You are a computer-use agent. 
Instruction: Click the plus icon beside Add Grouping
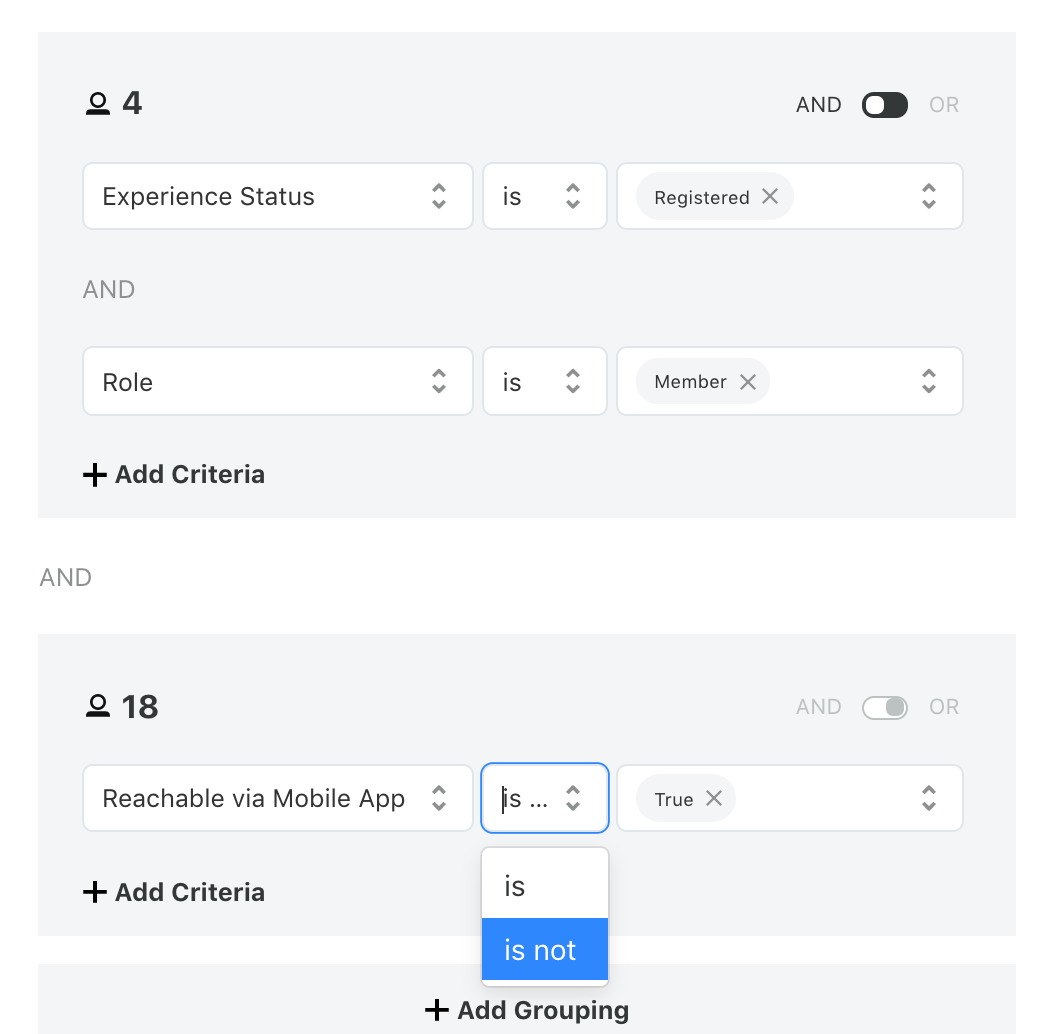(438, 1010)
